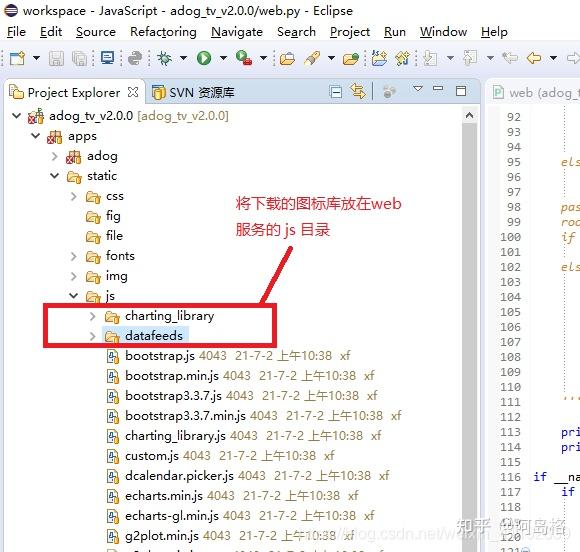The image size is (580, 552).
Task: Click the Search flashlight toolbar icon
Action: (x=312, y=58)
